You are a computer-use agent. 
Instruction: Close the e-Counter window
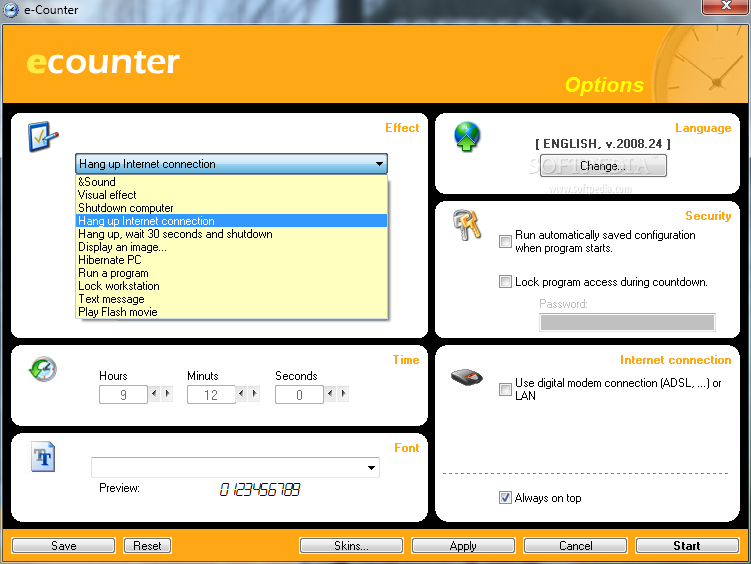(x=726, y=6)
